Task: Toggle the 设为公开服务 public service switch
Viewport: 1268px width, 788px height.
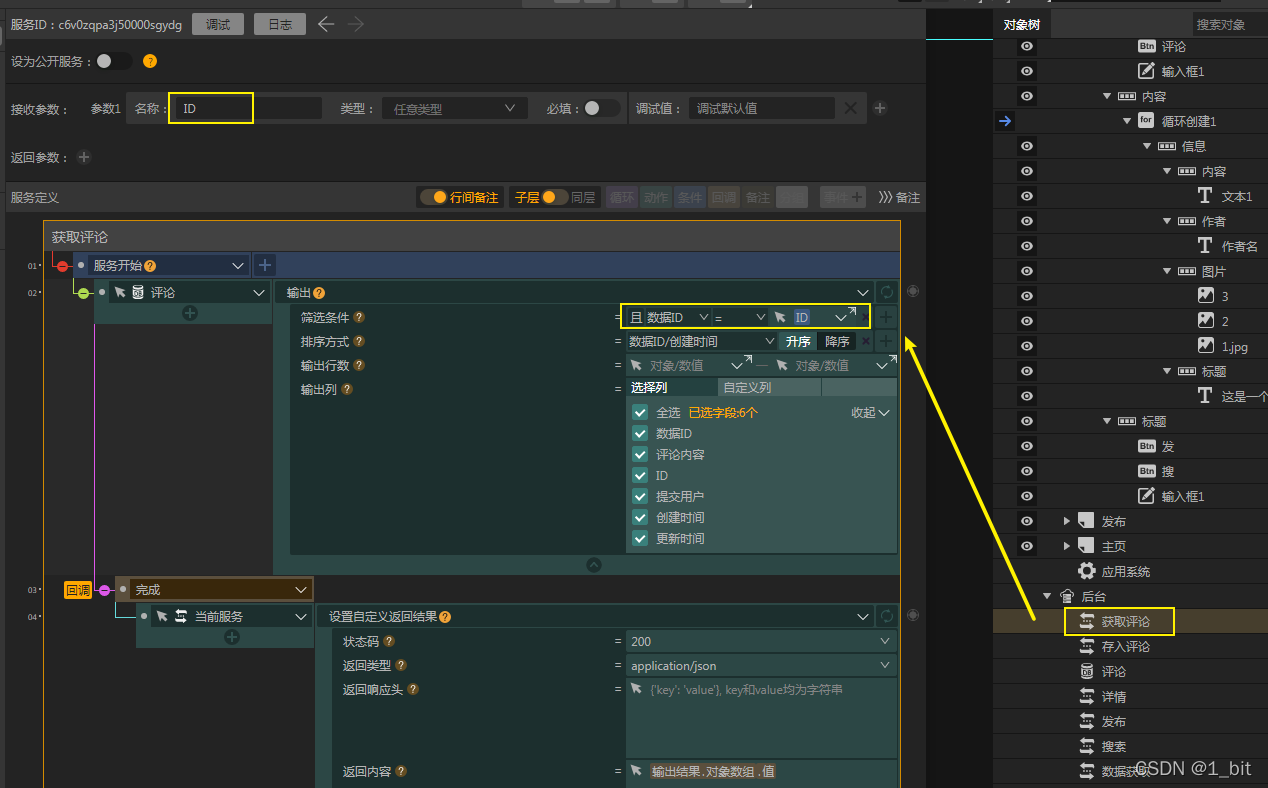Action: pyautogui.click(x=113, y=61)
